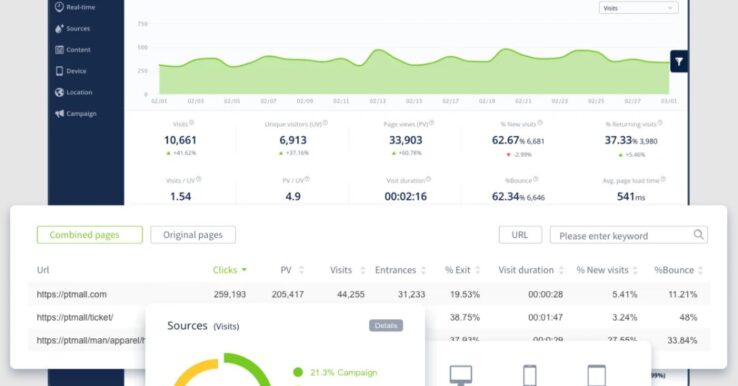Open the Content sidebar section
The height and width of the screenshot is (386, 738).
[x=73, y=50]
